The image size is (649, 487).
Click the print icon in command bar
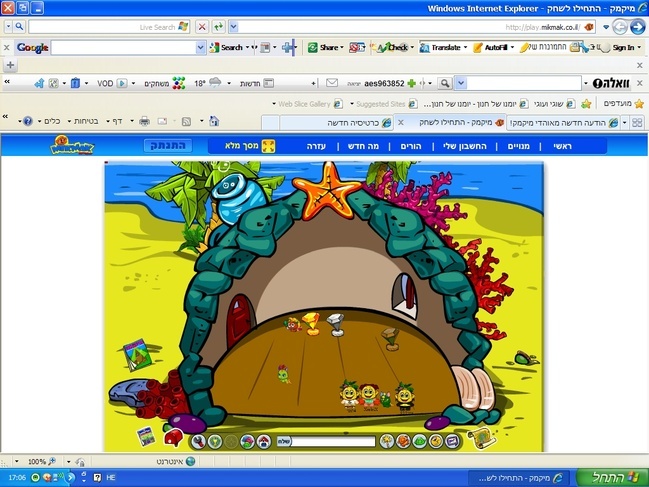144,121
